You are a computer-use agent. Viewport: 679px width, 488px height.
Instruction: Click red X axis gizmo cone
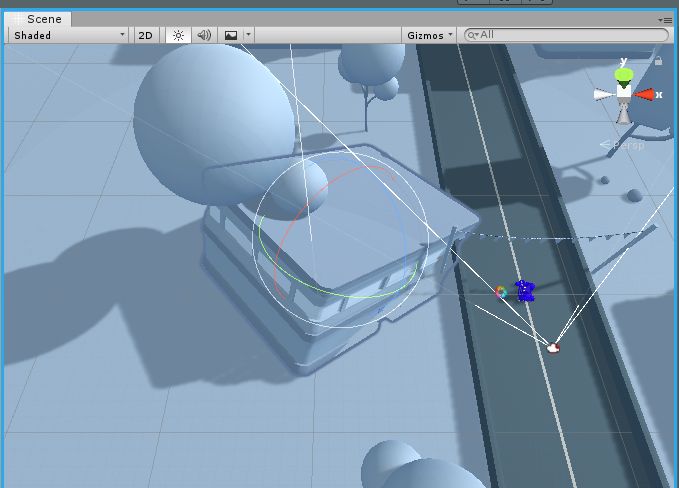click(x=644, y=94)
